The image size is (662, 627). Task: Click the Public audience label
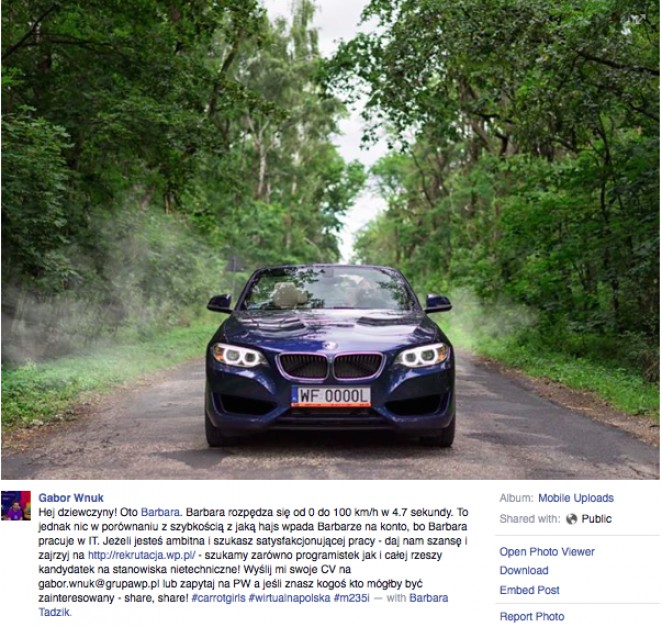(596, 519)
